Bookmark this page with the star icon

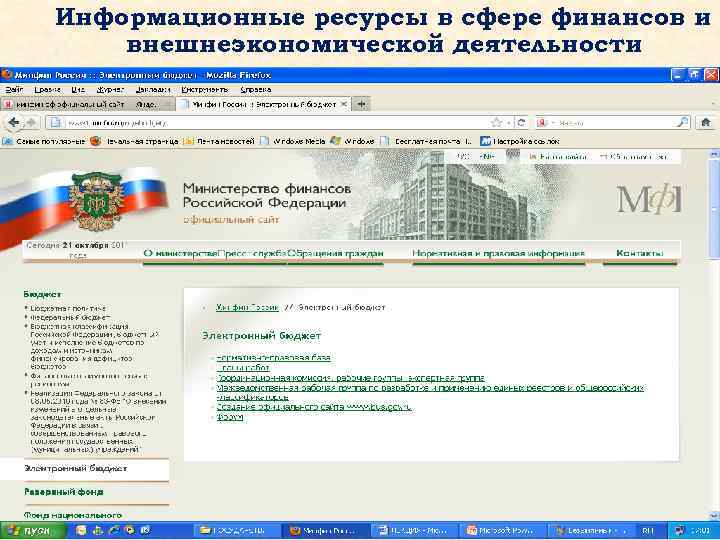(496, 123)
